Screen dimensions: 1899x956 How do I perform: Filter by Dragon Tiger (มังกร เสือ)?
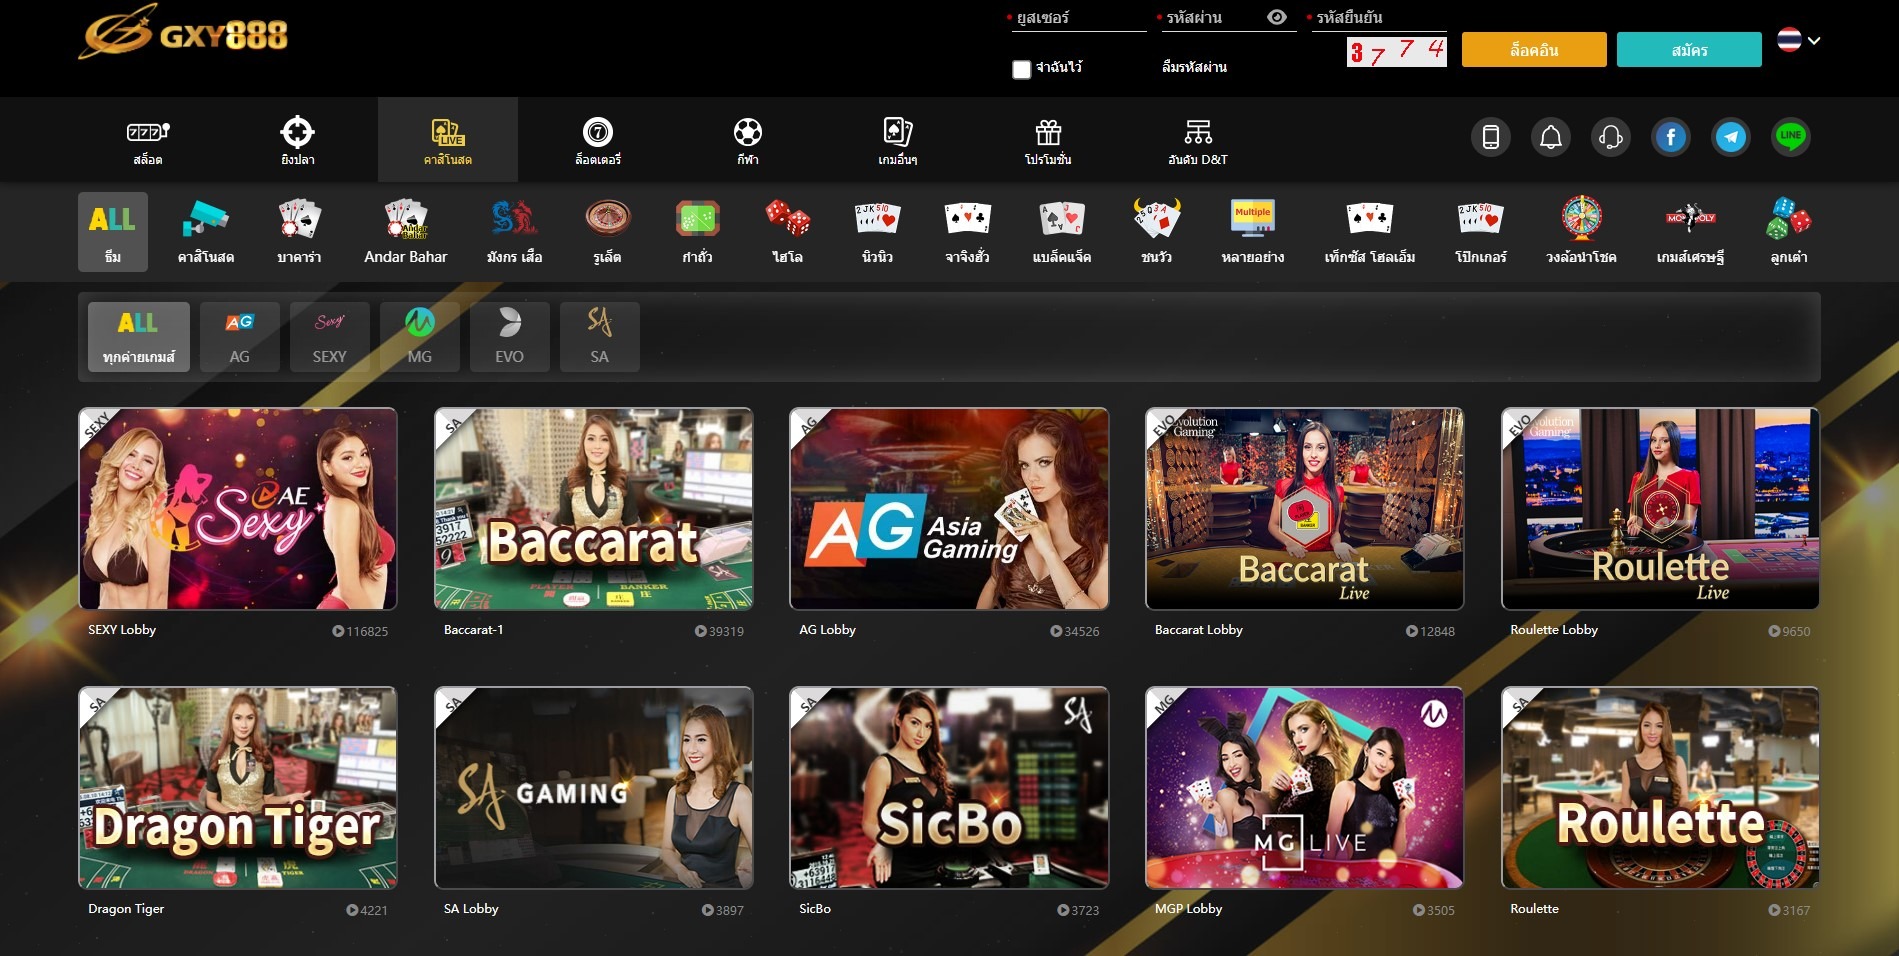tap(515, 232)
